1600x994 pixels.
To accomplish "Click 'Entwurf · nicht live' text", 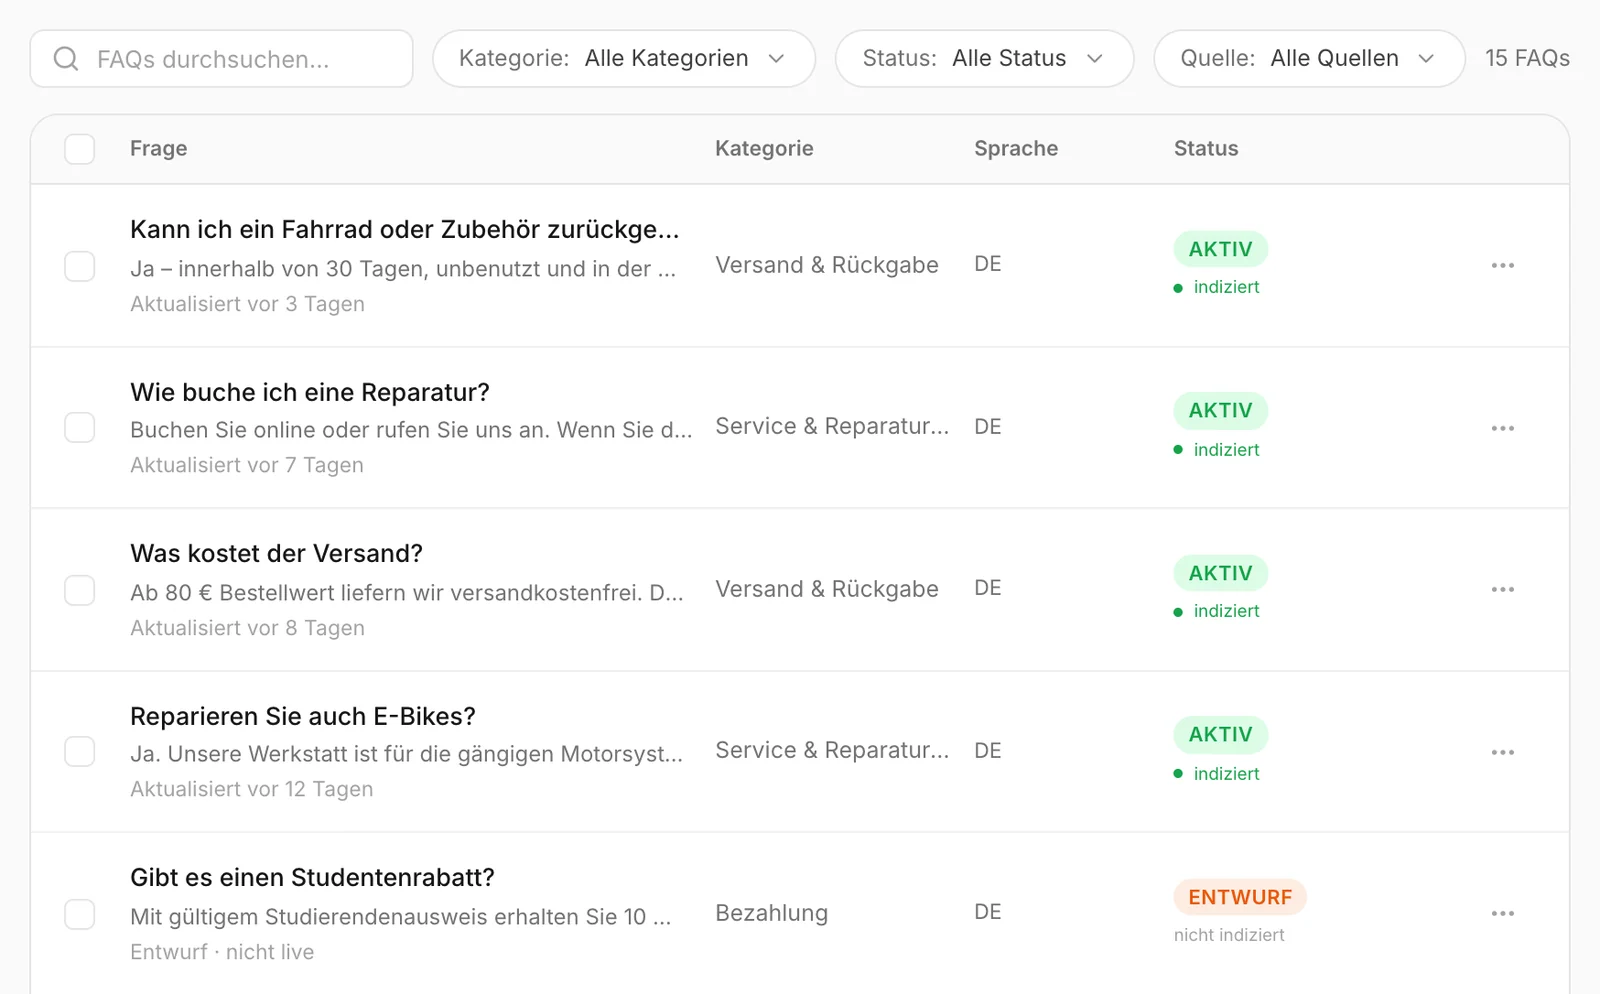I will coord(222,952).
